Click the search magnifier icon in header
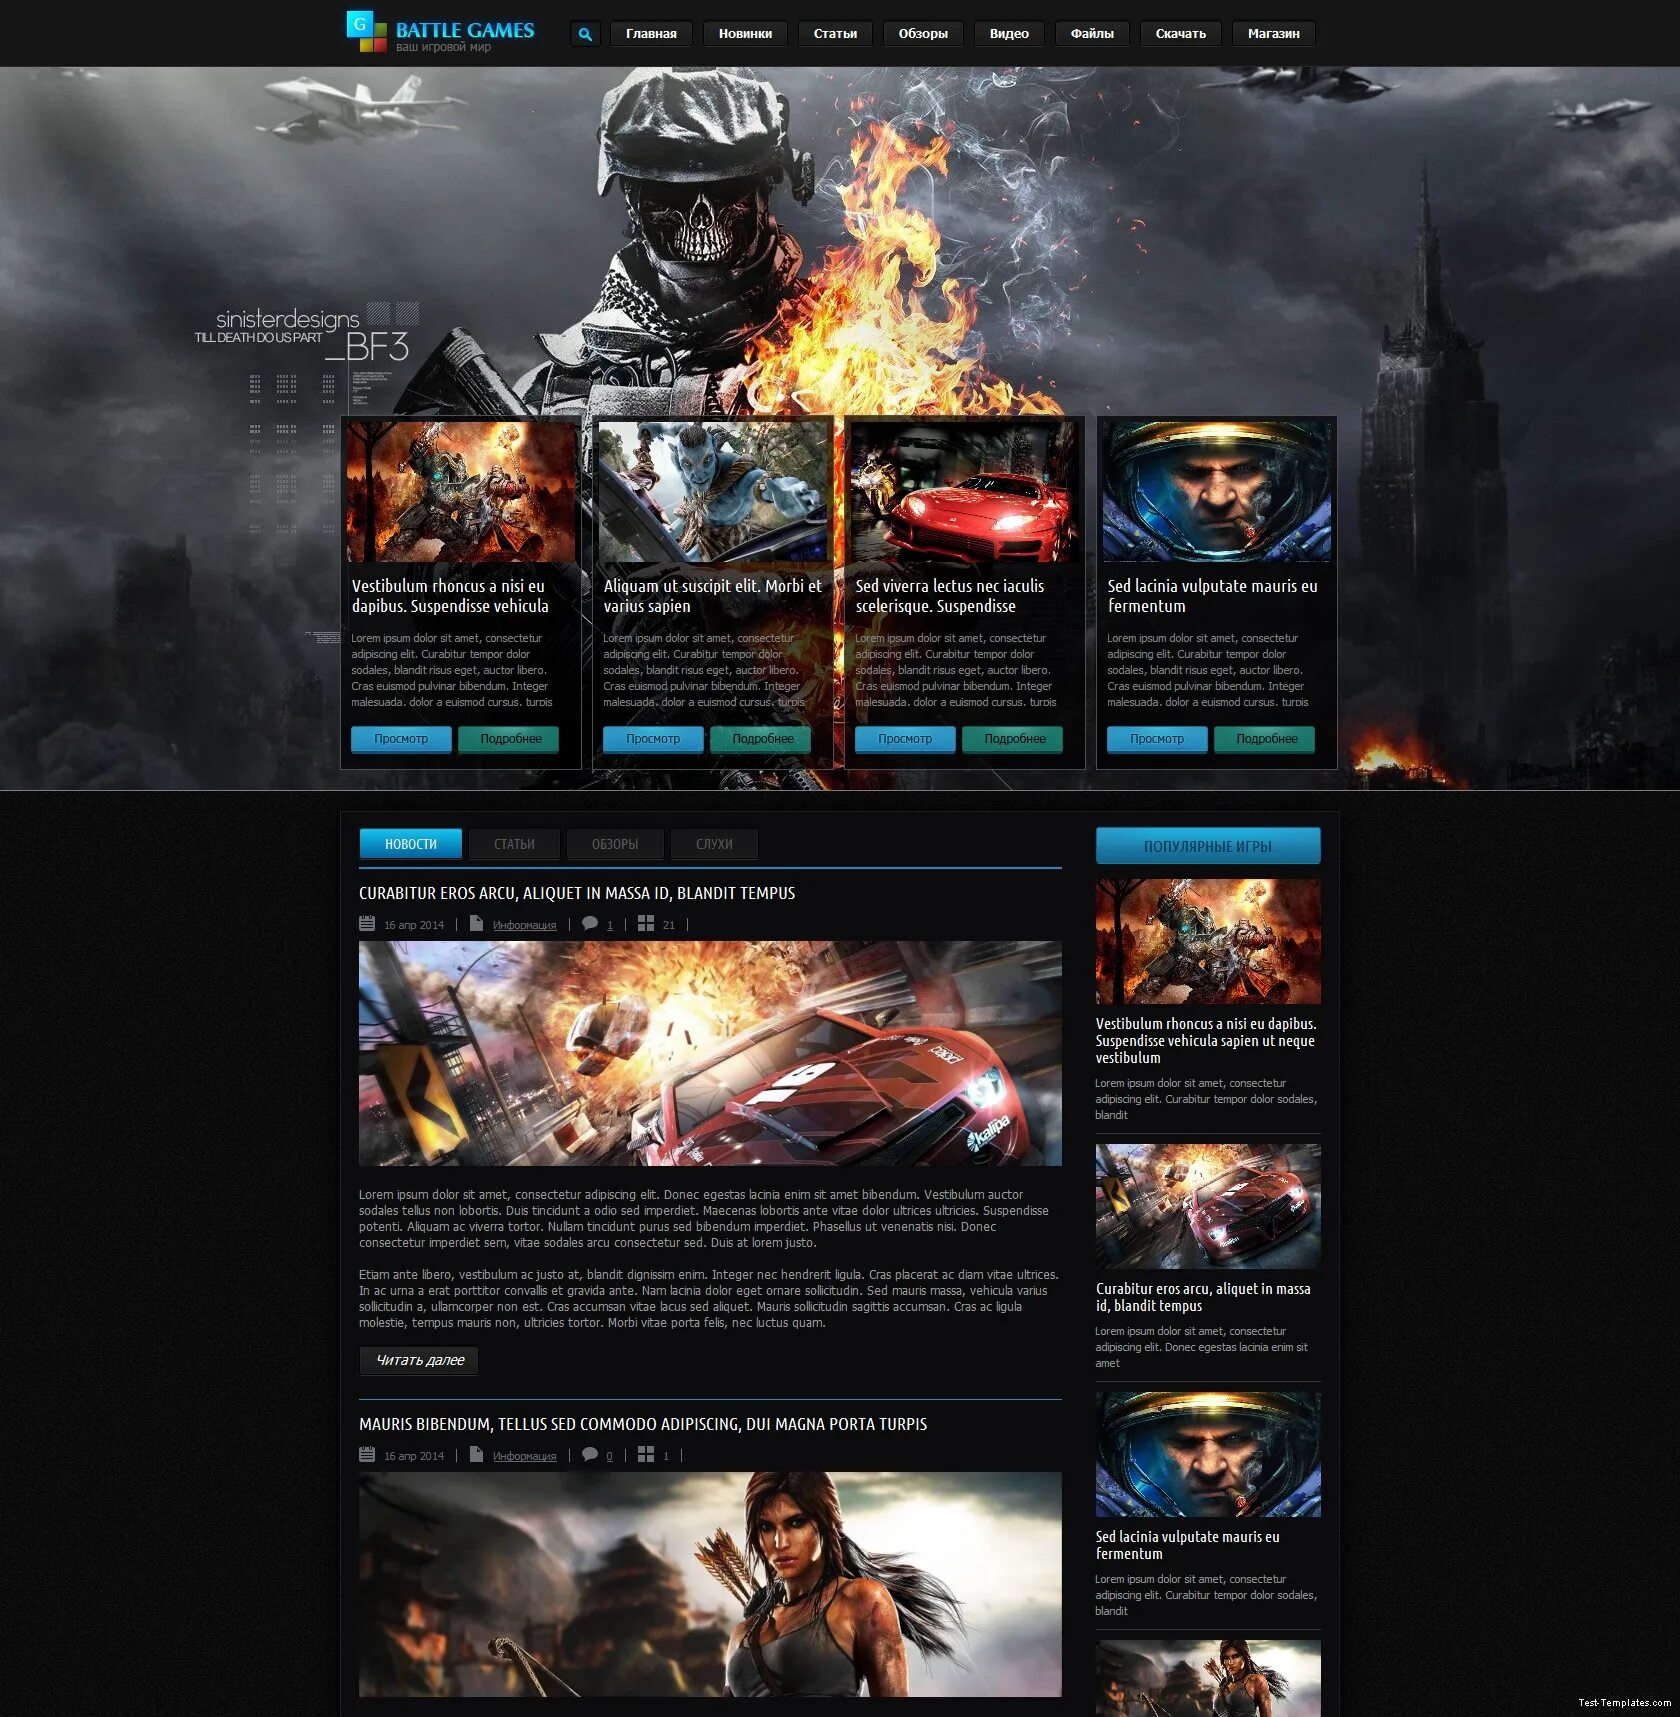The height and width of the screenshot is (1717, 1680). tap(585, 34)
